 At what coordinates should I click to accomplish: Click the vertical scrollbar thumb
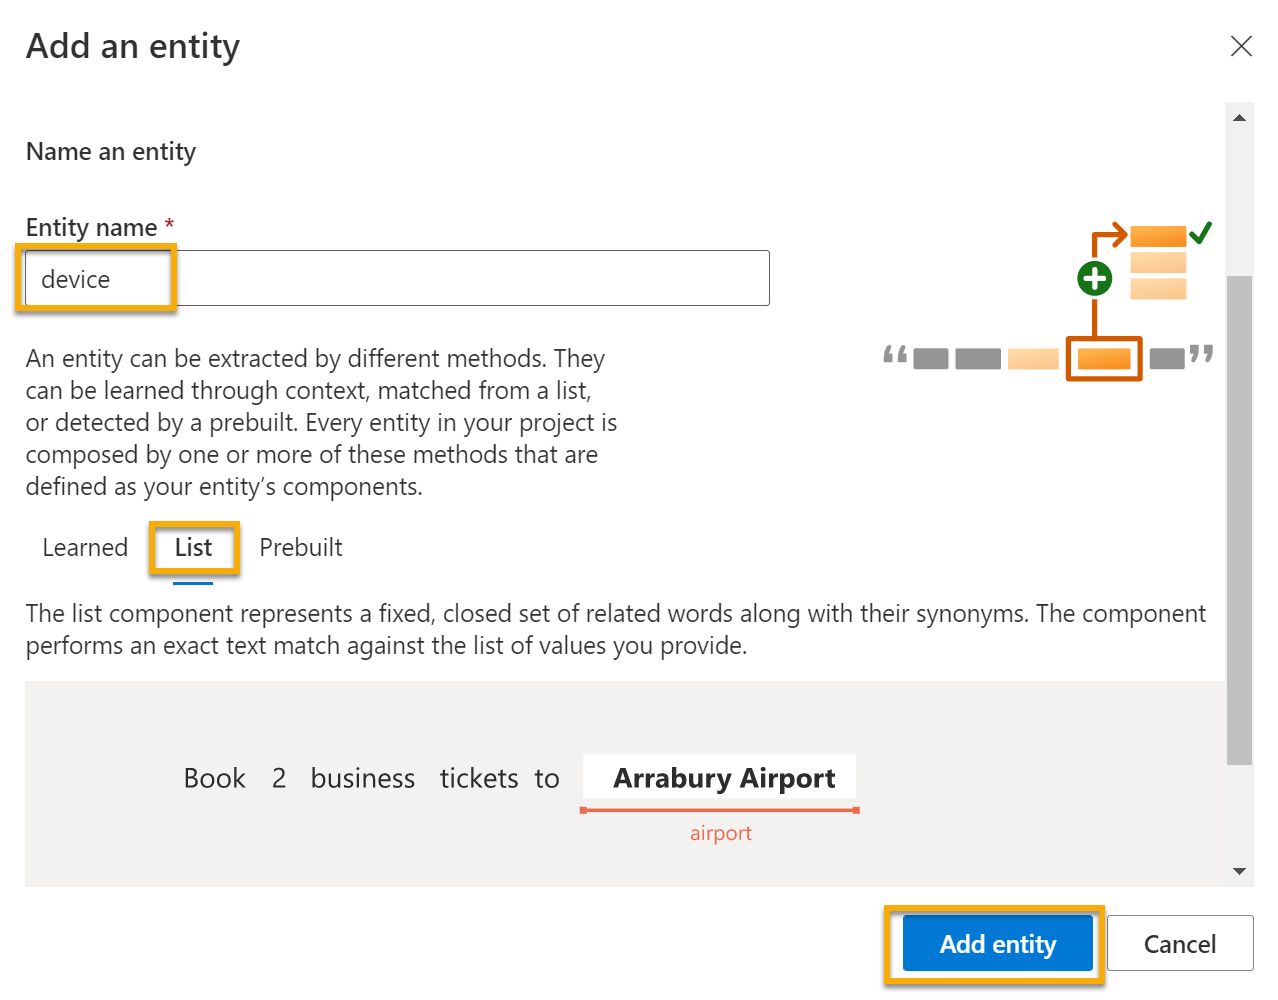[x=1239, y=520]
